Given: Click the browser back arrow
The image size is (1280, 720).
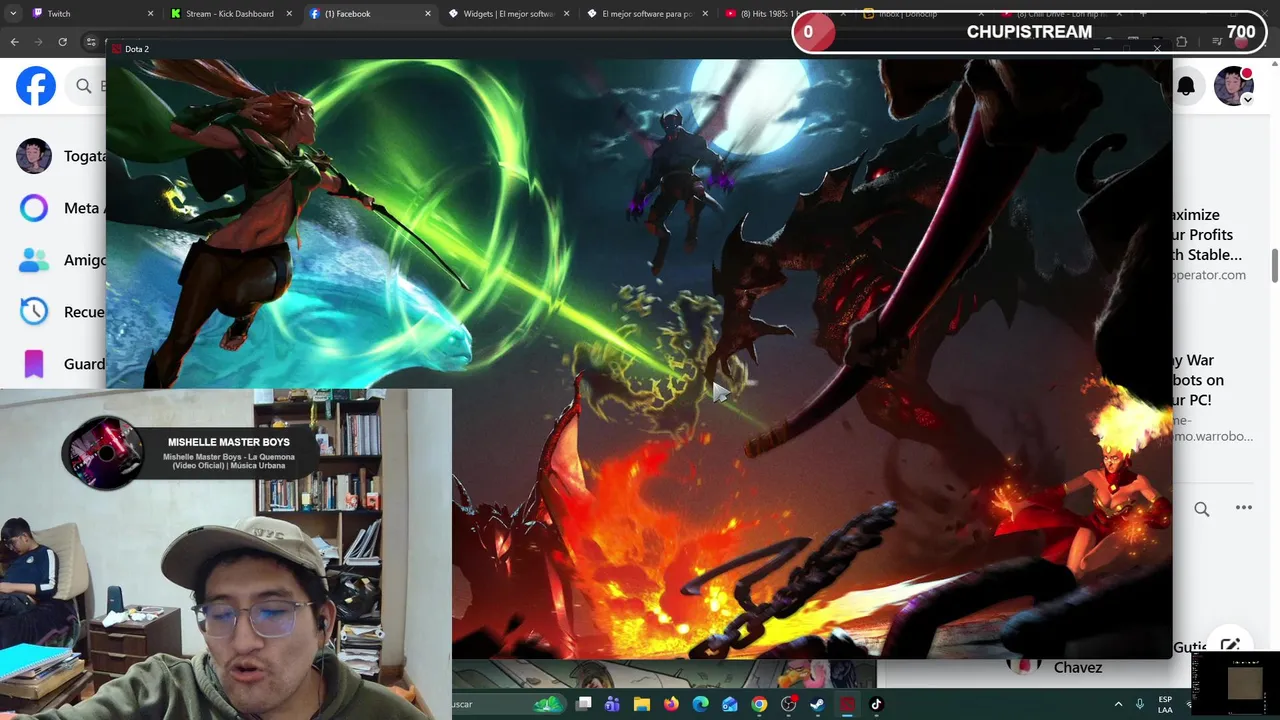Looking at the screenshot, I should click(x=14, y=42).
